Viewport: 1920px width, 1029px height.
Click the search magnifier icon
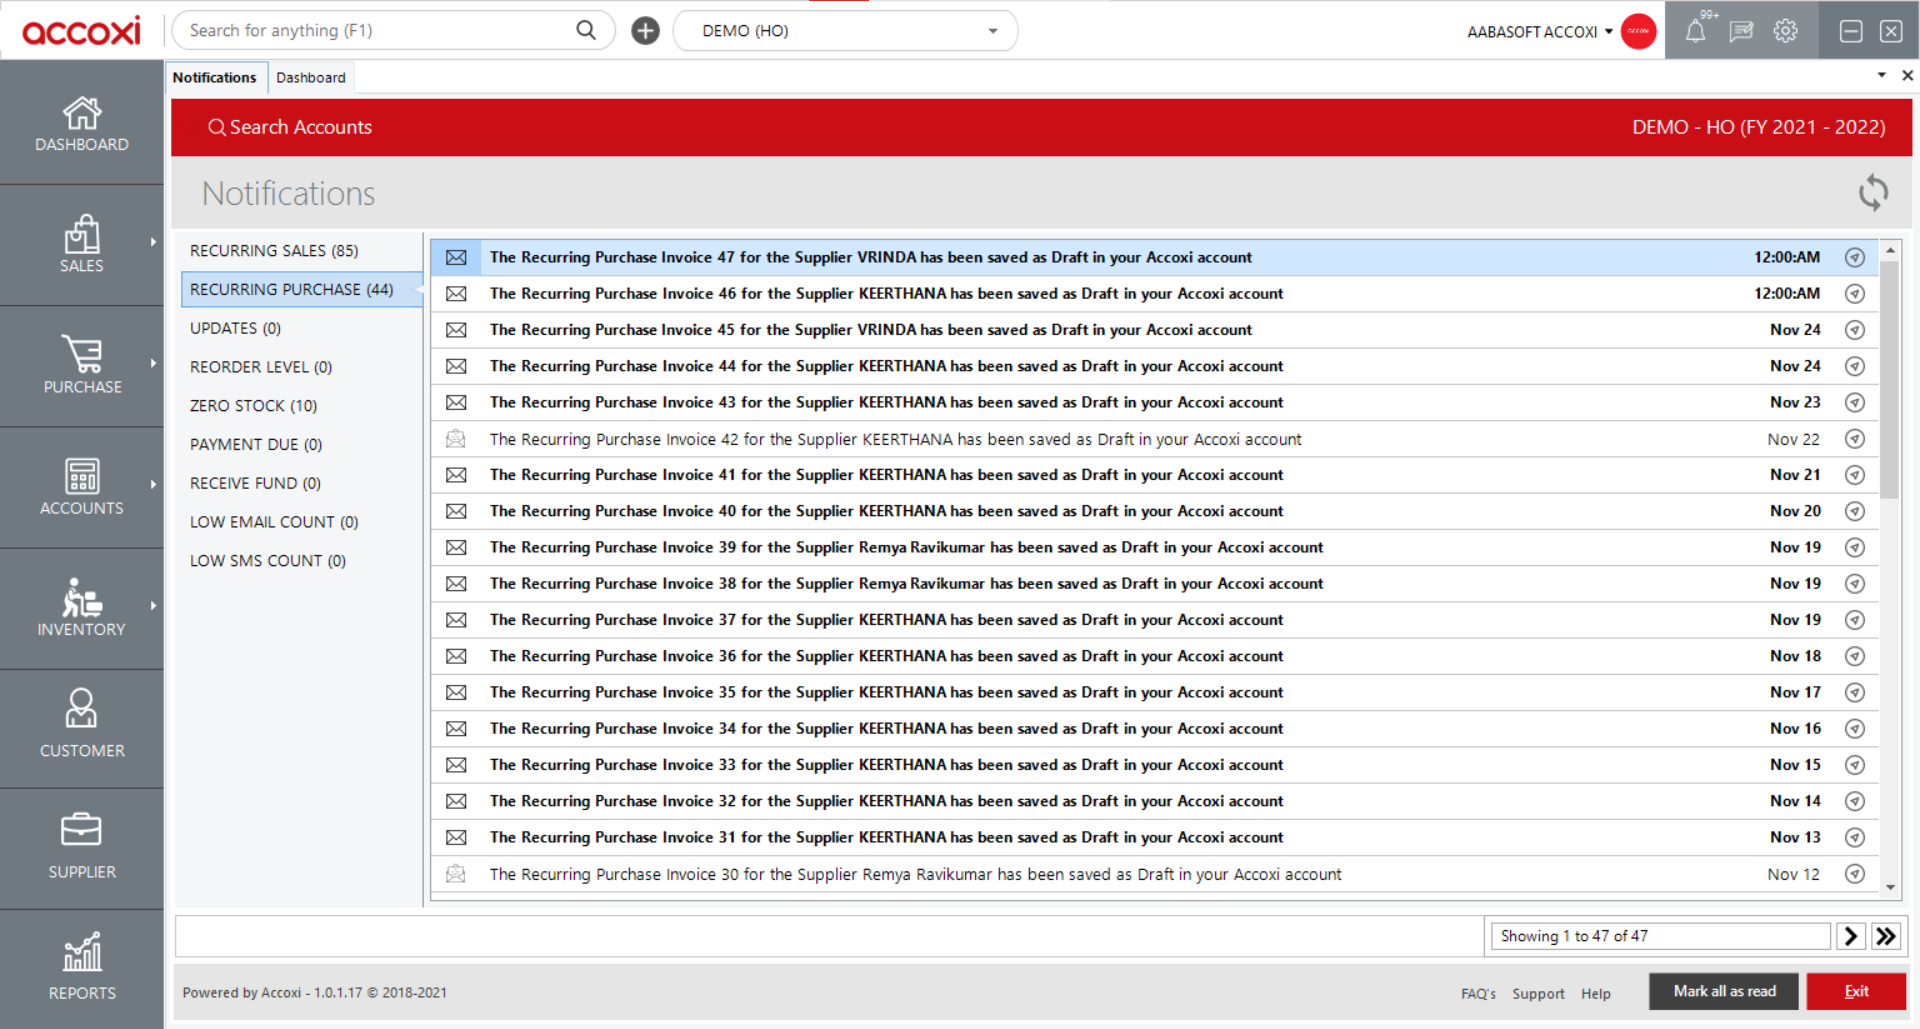[586, 30]
